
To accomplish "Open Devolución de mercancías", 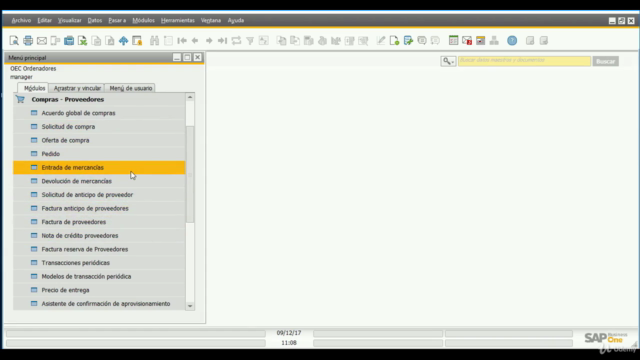I will (x=99, y=181).
